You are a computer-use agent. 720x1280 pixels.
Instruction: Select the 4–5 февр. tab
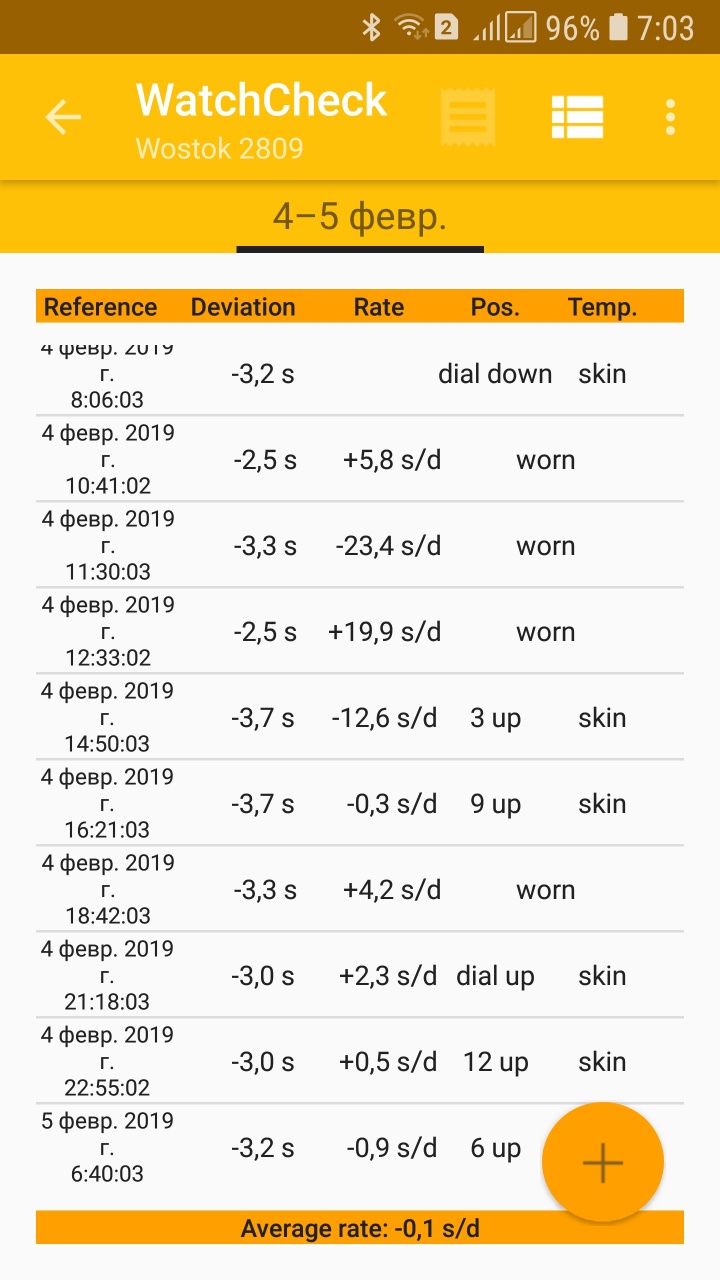[360, 217]
